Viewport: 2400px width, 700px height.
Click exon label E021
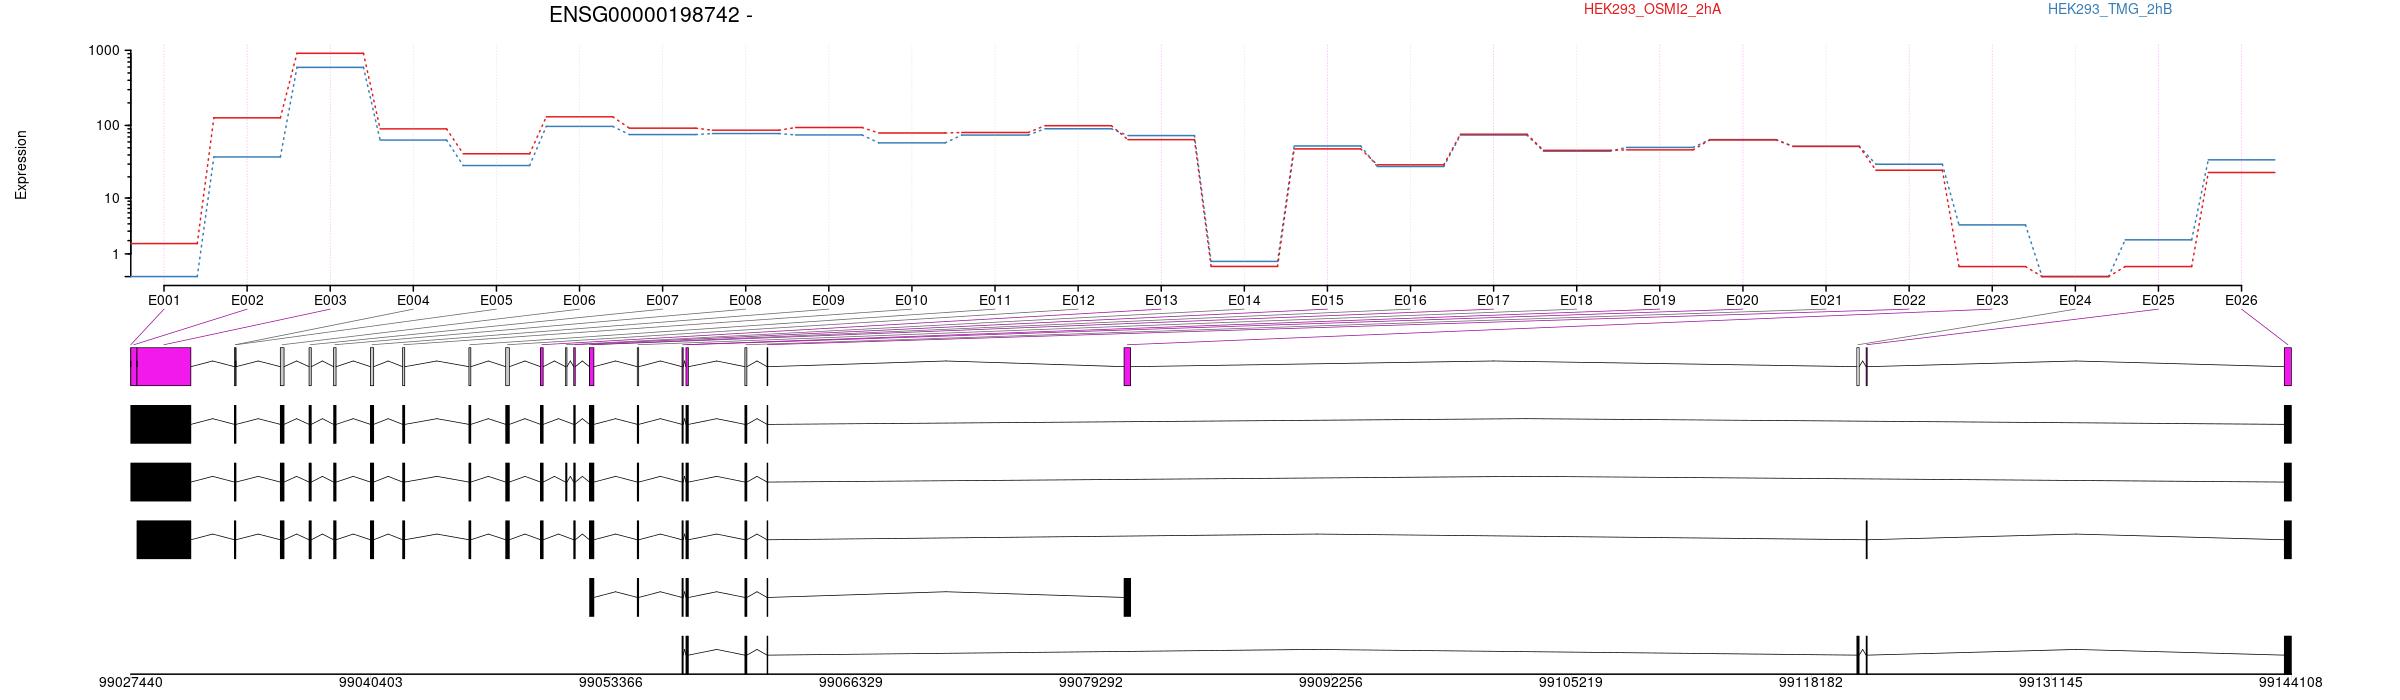[x=1825, y=300]
